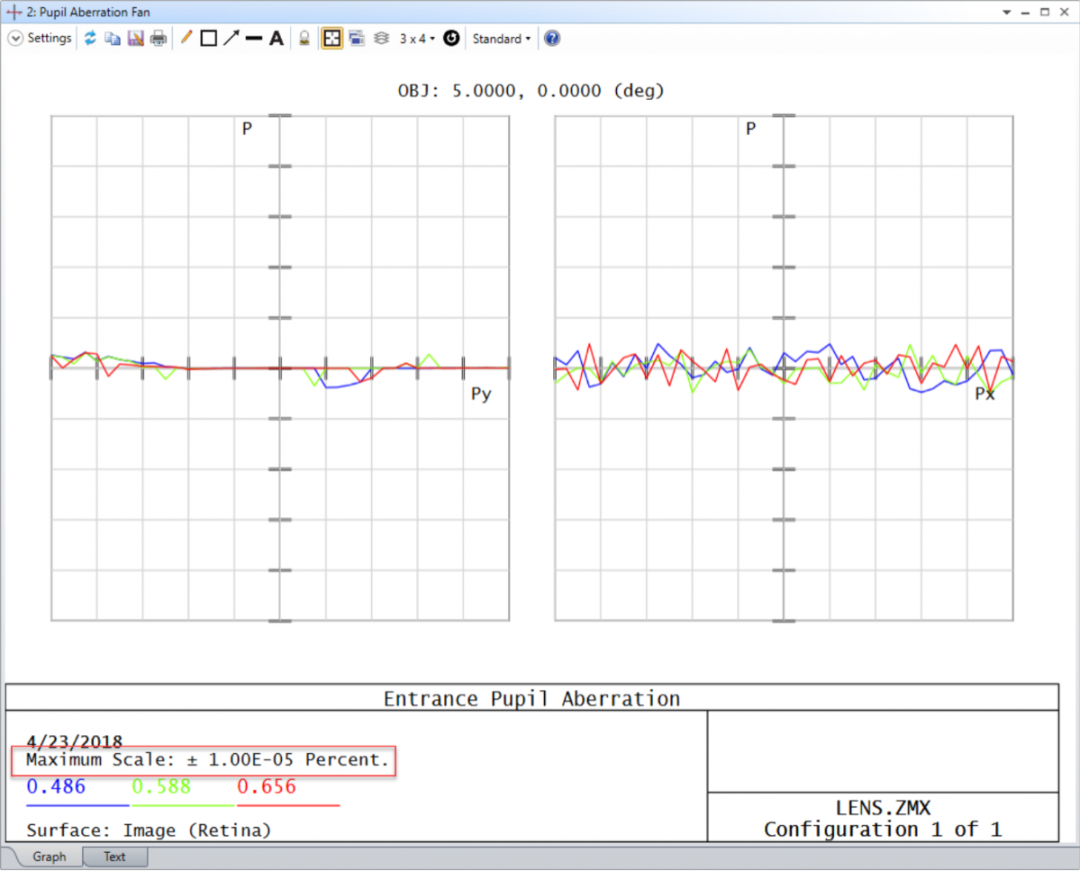The height and width of the screenshot is (871, 1080).
Task: Toggle aspect ratio fit mode
Action: 331,38
